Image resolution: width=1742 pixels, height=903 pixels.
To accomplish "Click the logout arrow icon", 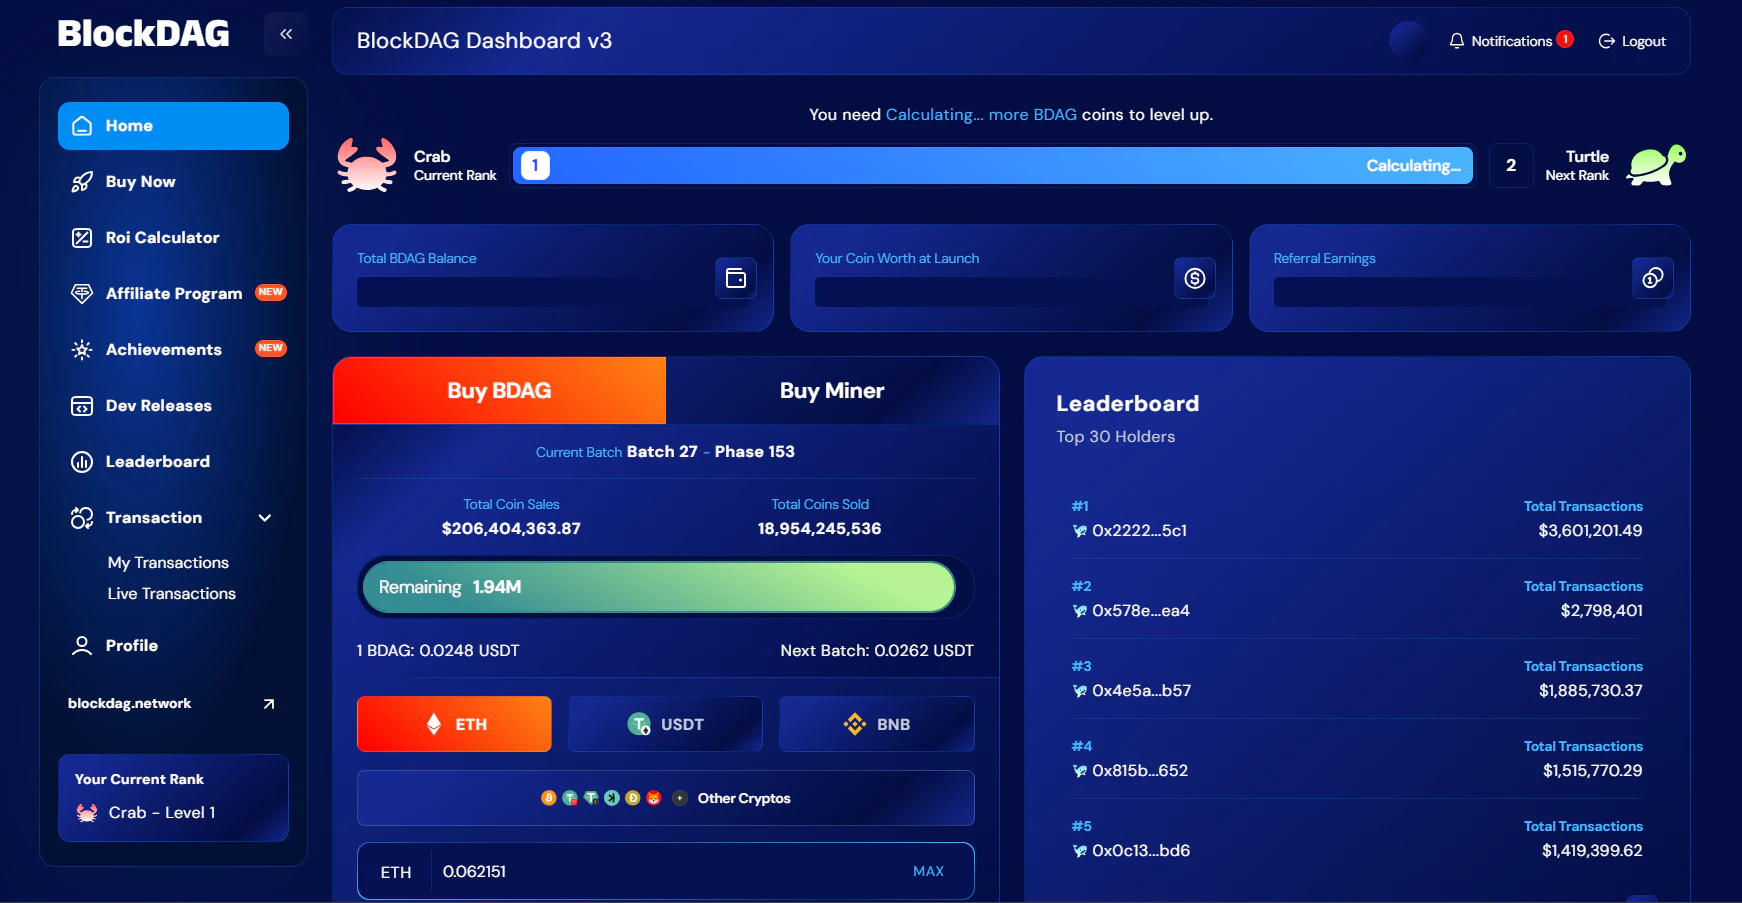I will click(1607, 41).
